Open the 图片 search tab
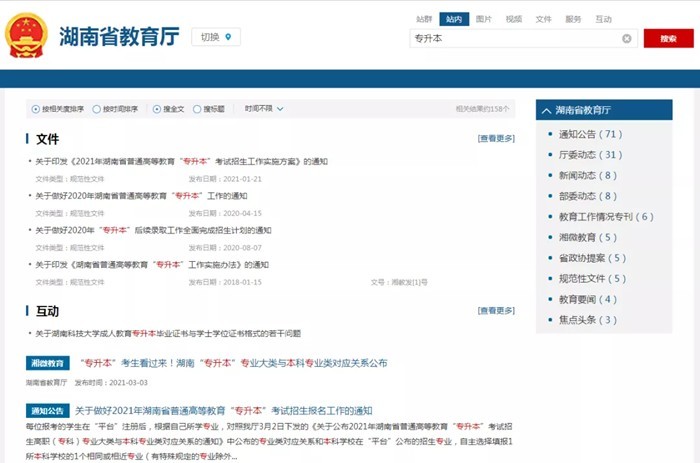This screenshot has width=700, height=463. (484, 19)
